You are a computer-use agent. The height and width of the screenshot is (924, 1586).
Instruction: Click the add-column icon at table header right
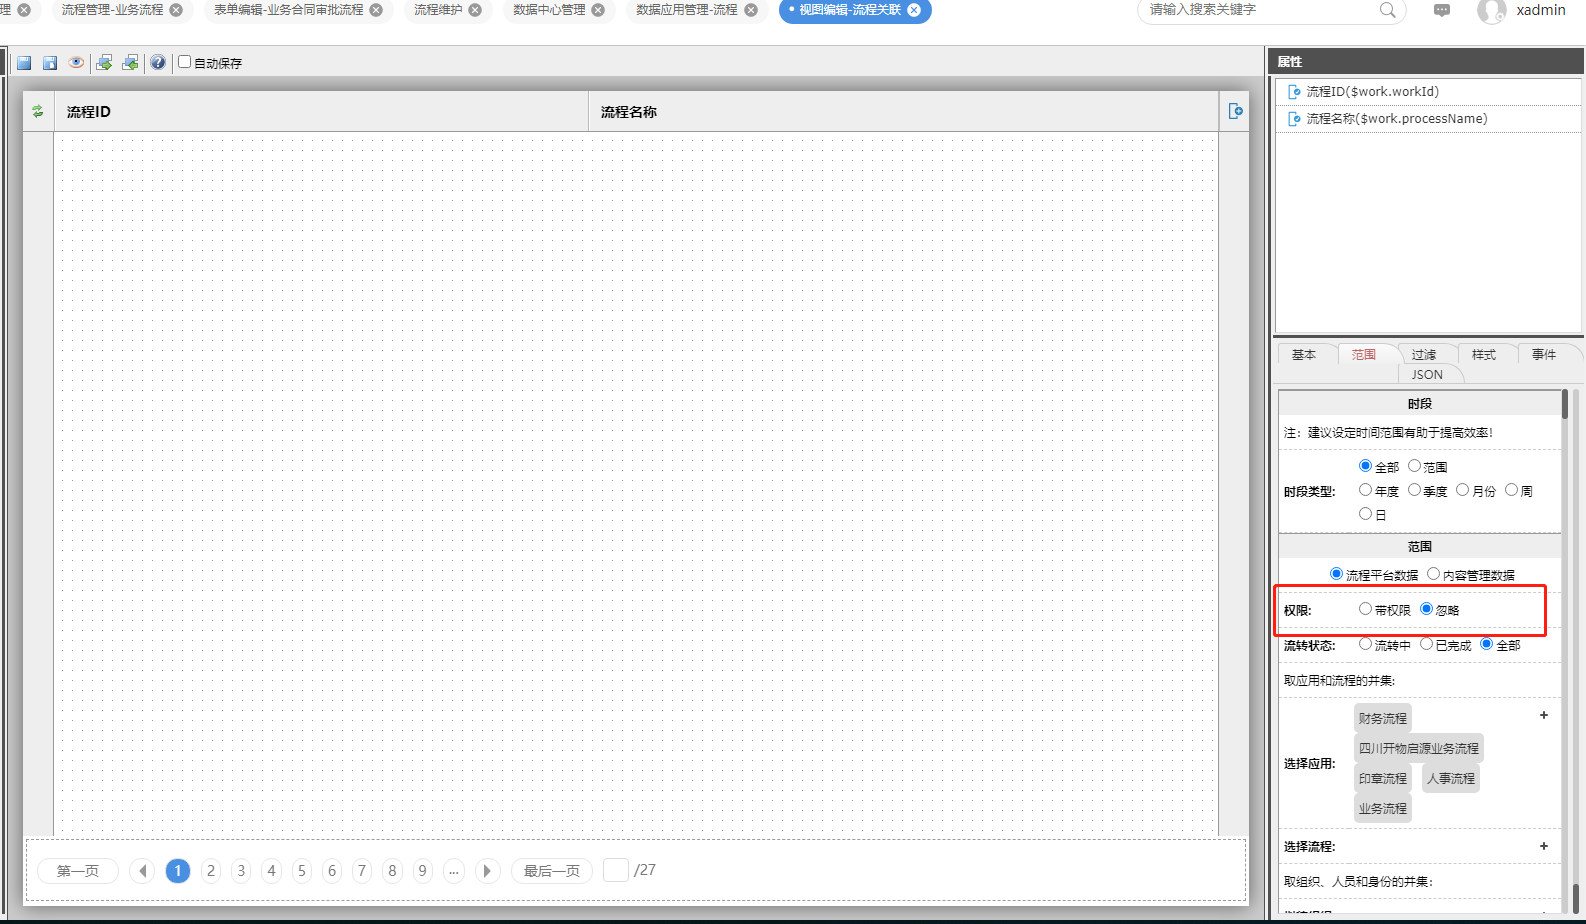(1236, 111)
